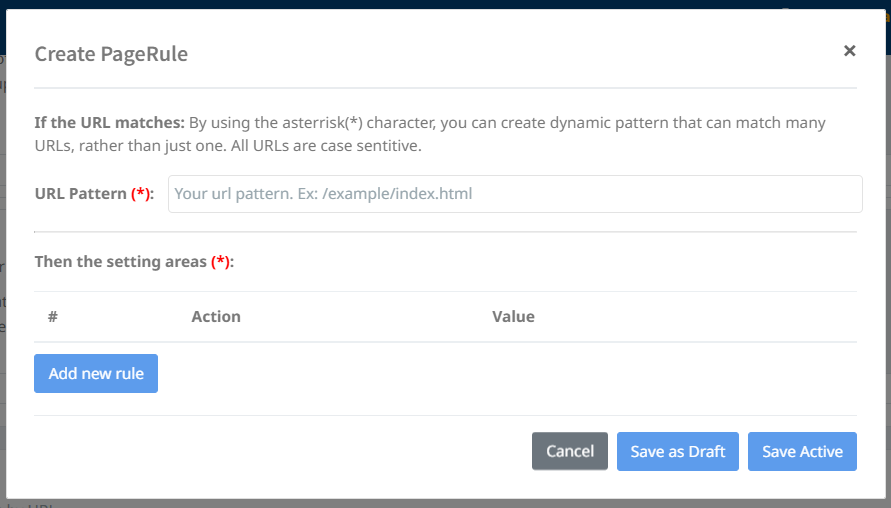Select the Value column header

[x=513, y=316]
